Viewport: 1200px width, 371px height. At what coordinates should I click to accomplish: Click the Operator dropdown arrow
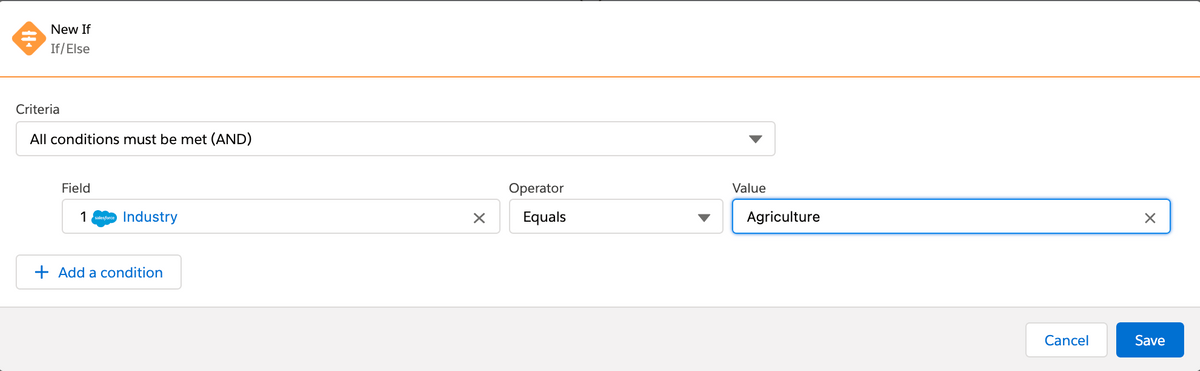coord(703,217)
